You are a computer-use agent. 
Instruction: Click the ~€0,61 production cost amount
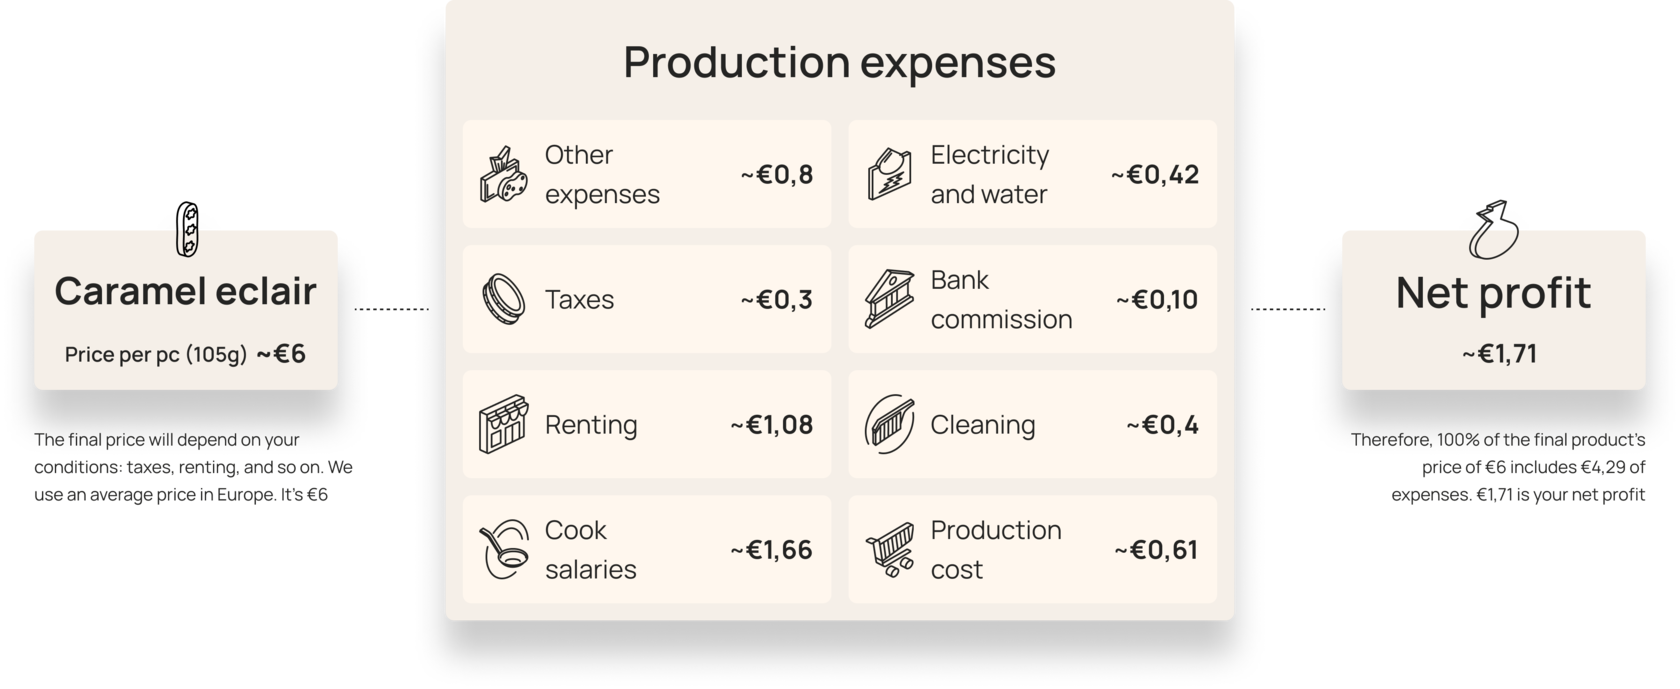(1156, 549)
